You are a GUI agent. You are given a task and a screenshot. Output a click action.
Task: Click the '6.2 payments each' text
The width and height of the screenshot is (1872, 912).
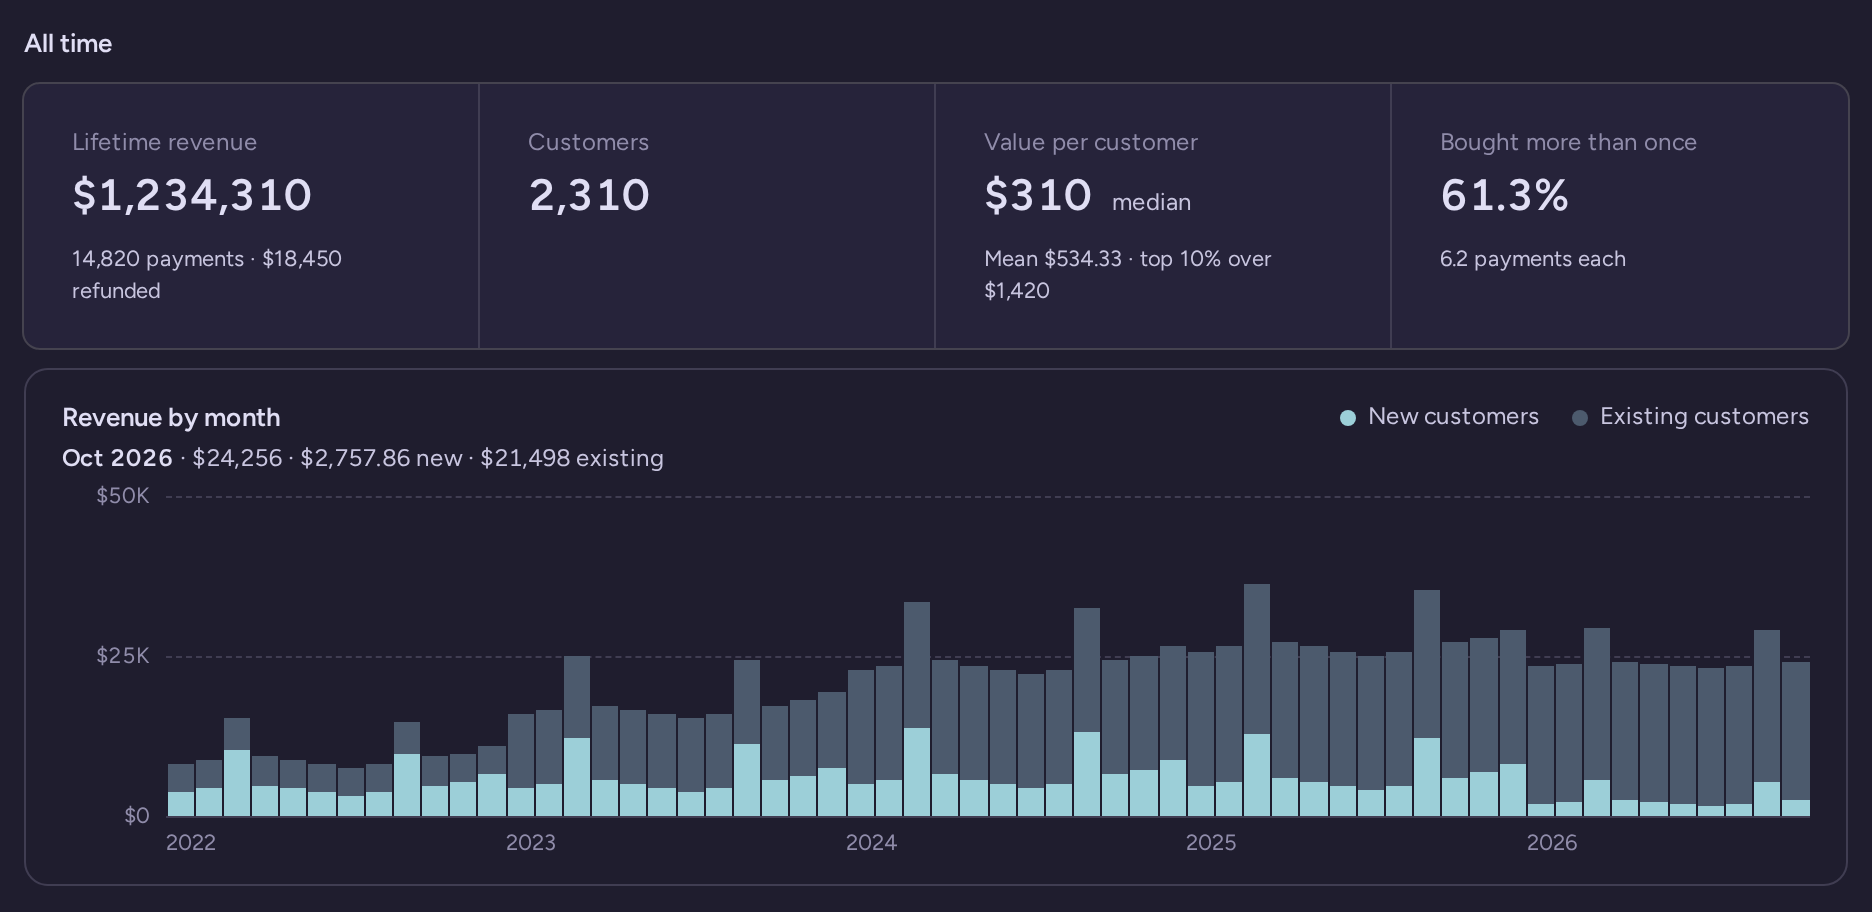1533,259
